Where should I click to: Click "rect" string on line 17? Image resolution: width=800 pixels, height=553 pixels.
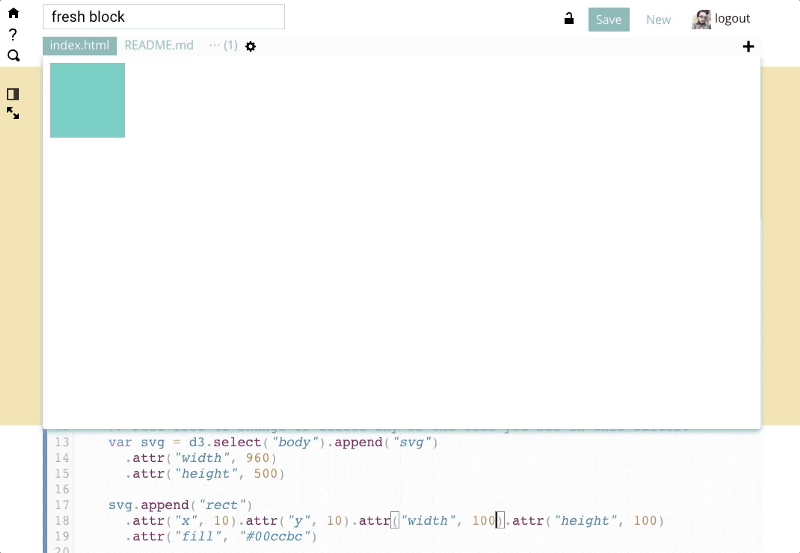[222, 505]
